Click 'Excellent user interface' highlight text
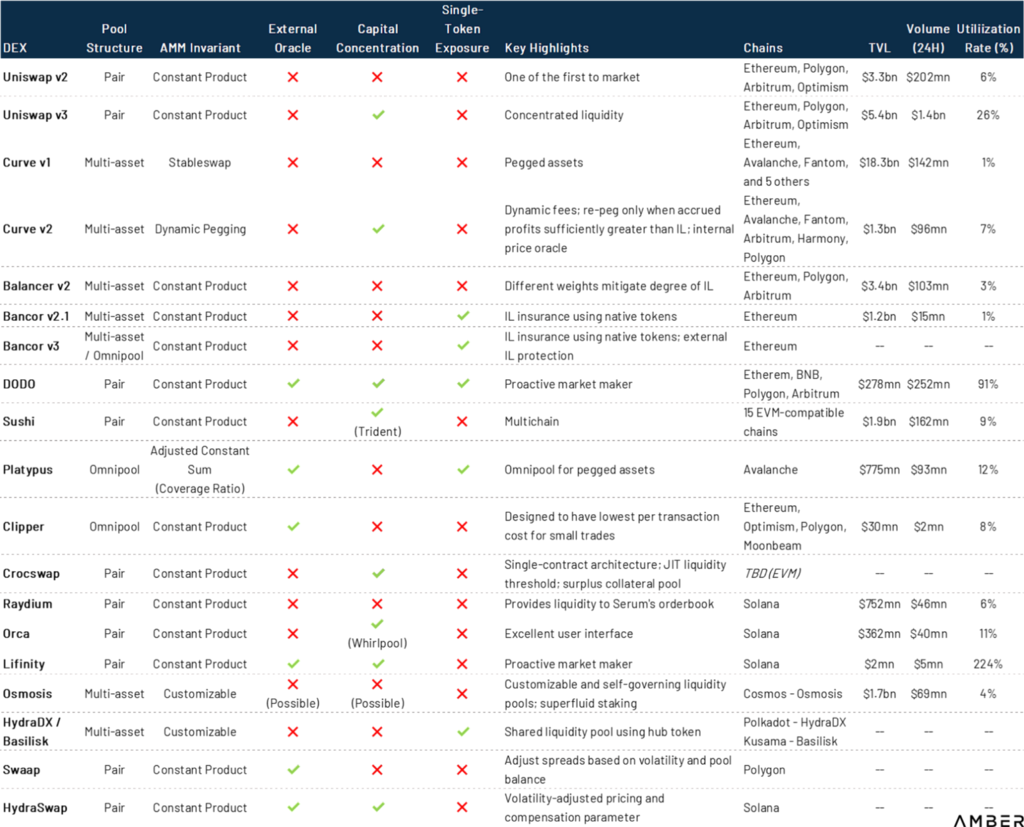 point(568,634)
